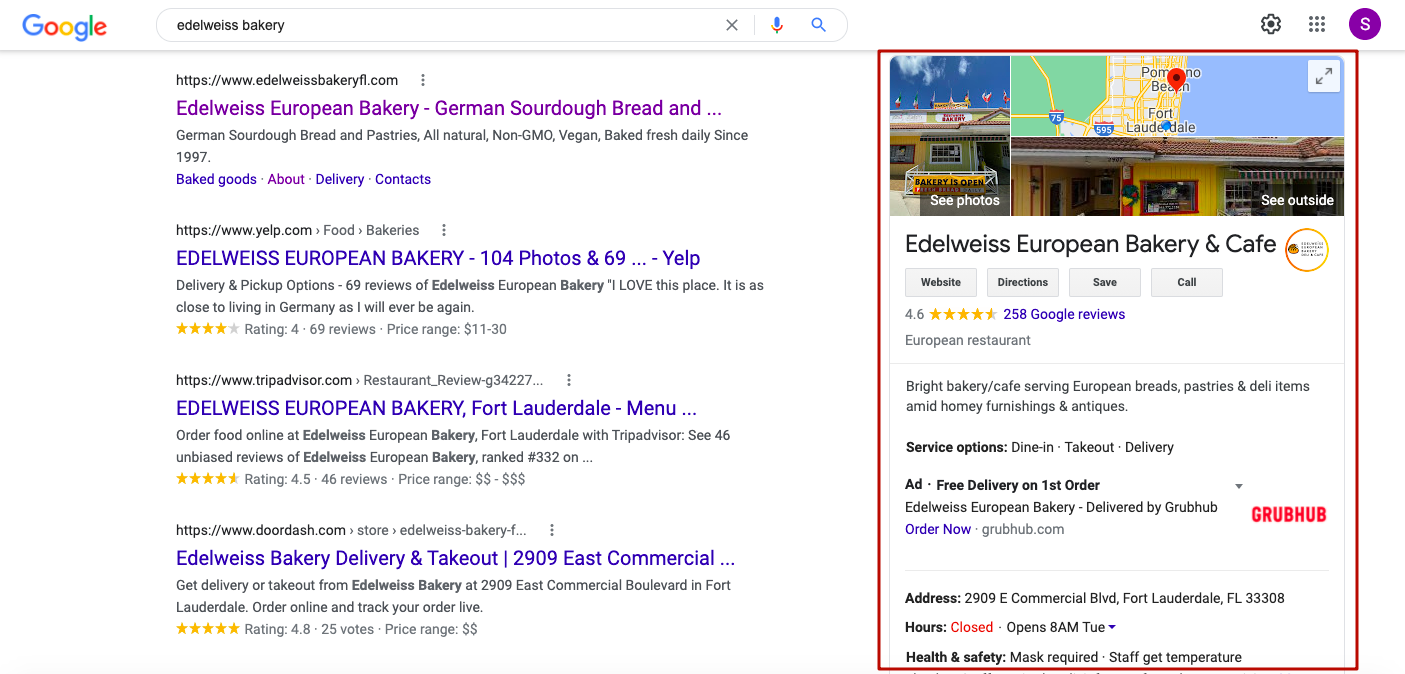The height and width of the screenshot is (674, 1405).
Task: Clear the search box with X icon
Action: [732, 25]
